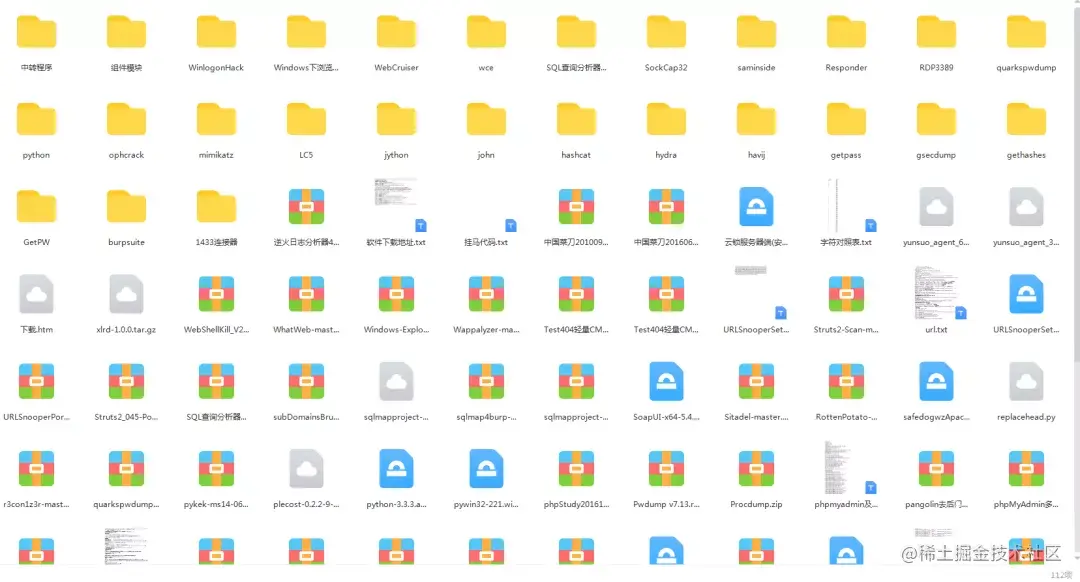Select the WebShellKill_V2... archive
1080x582 pixels.
(x=216, y=294)
